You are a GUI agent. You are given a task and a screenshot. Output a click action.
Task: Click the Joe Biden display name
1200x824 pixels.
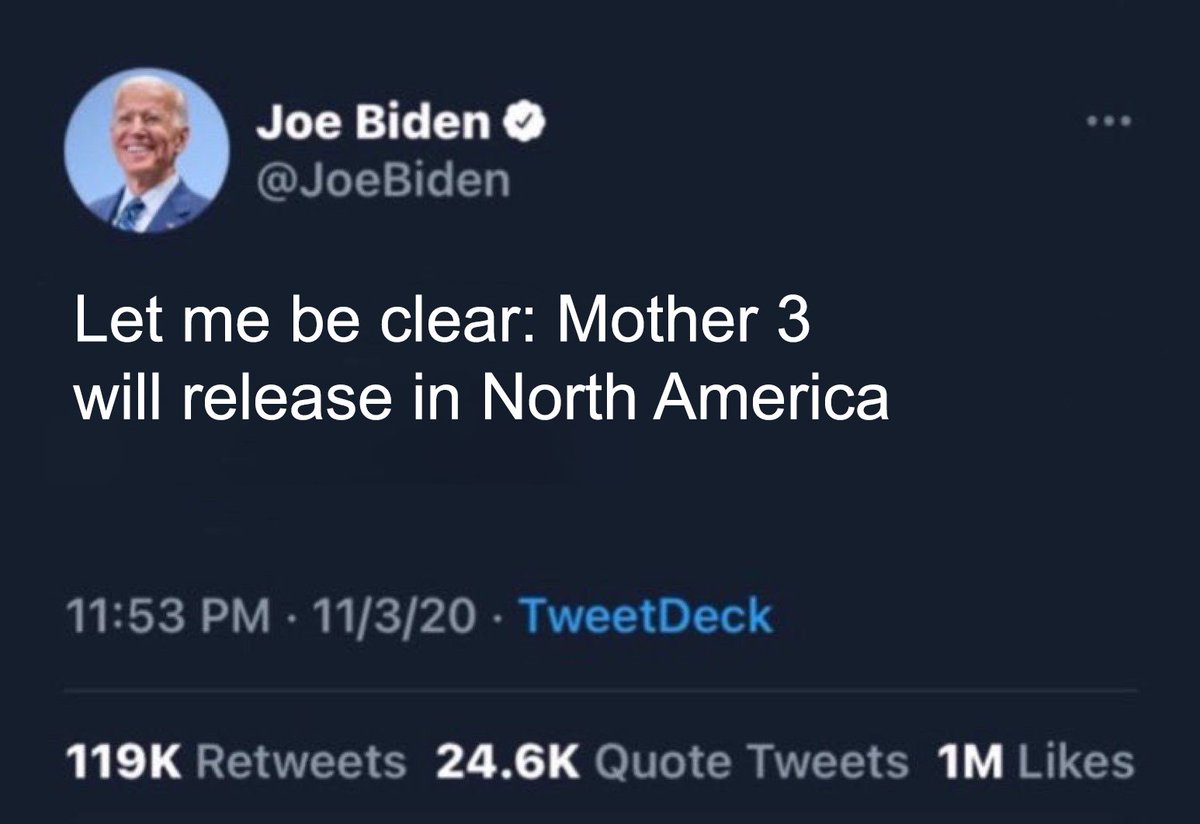point(373,125)
